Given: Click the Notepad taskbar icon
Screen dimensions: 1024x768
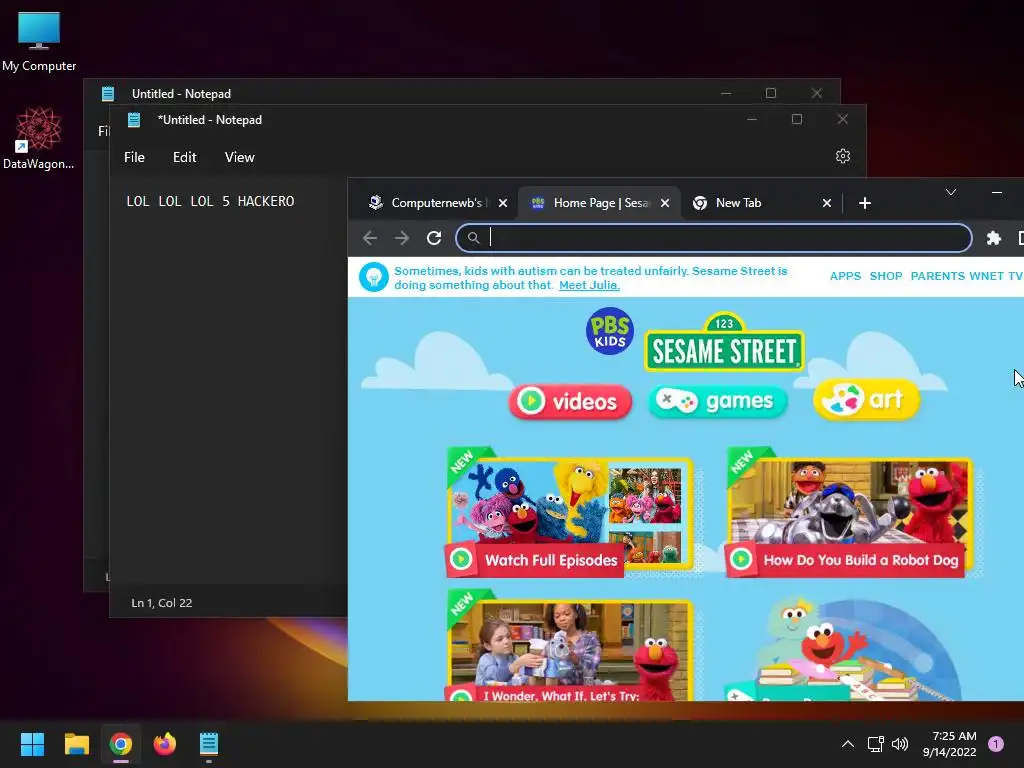Looking at the screenshot, I should pyautogui.click(x=208, y=744).
